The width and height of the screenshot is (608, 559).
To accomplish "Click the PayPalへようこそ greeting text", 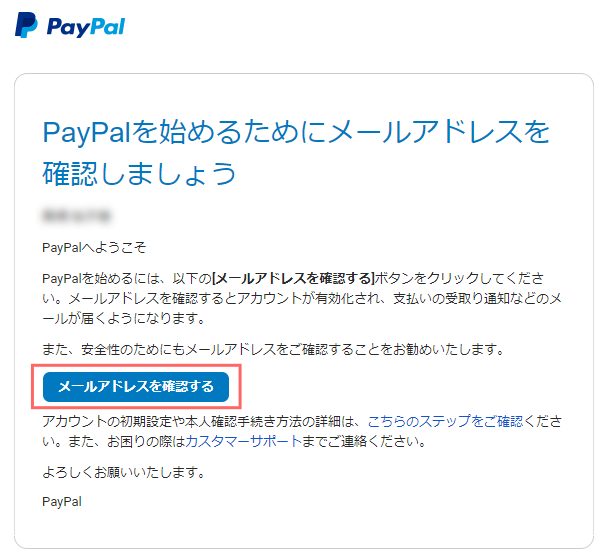I will 94,247.
